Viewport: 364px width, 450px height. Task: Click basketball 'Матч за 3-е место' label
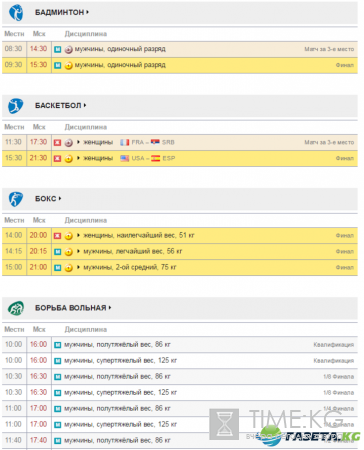tap(329, 143)
